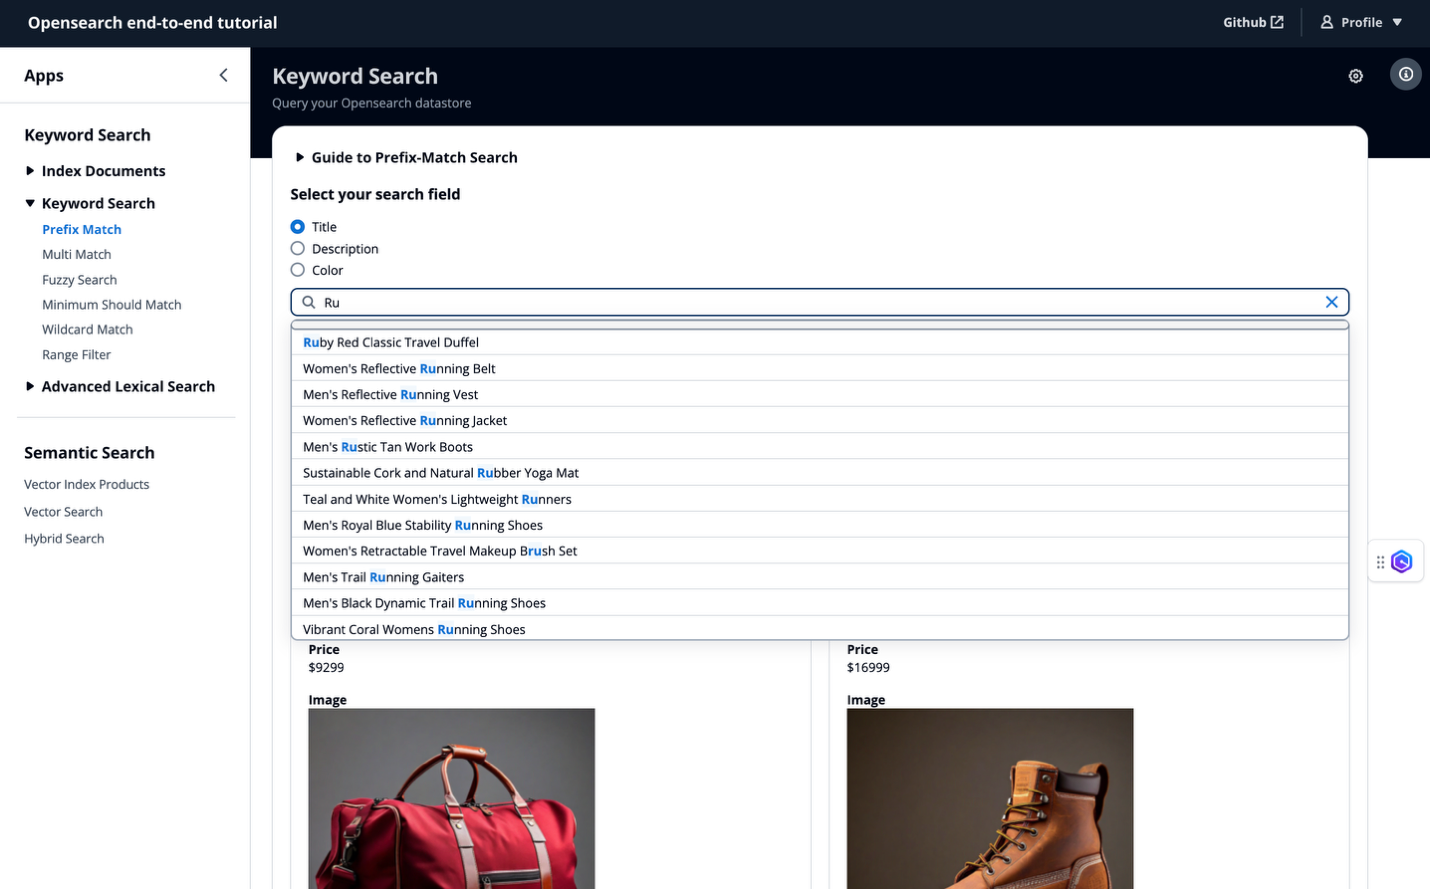Clear the search input with the X icon

(x=1332, y=302)
